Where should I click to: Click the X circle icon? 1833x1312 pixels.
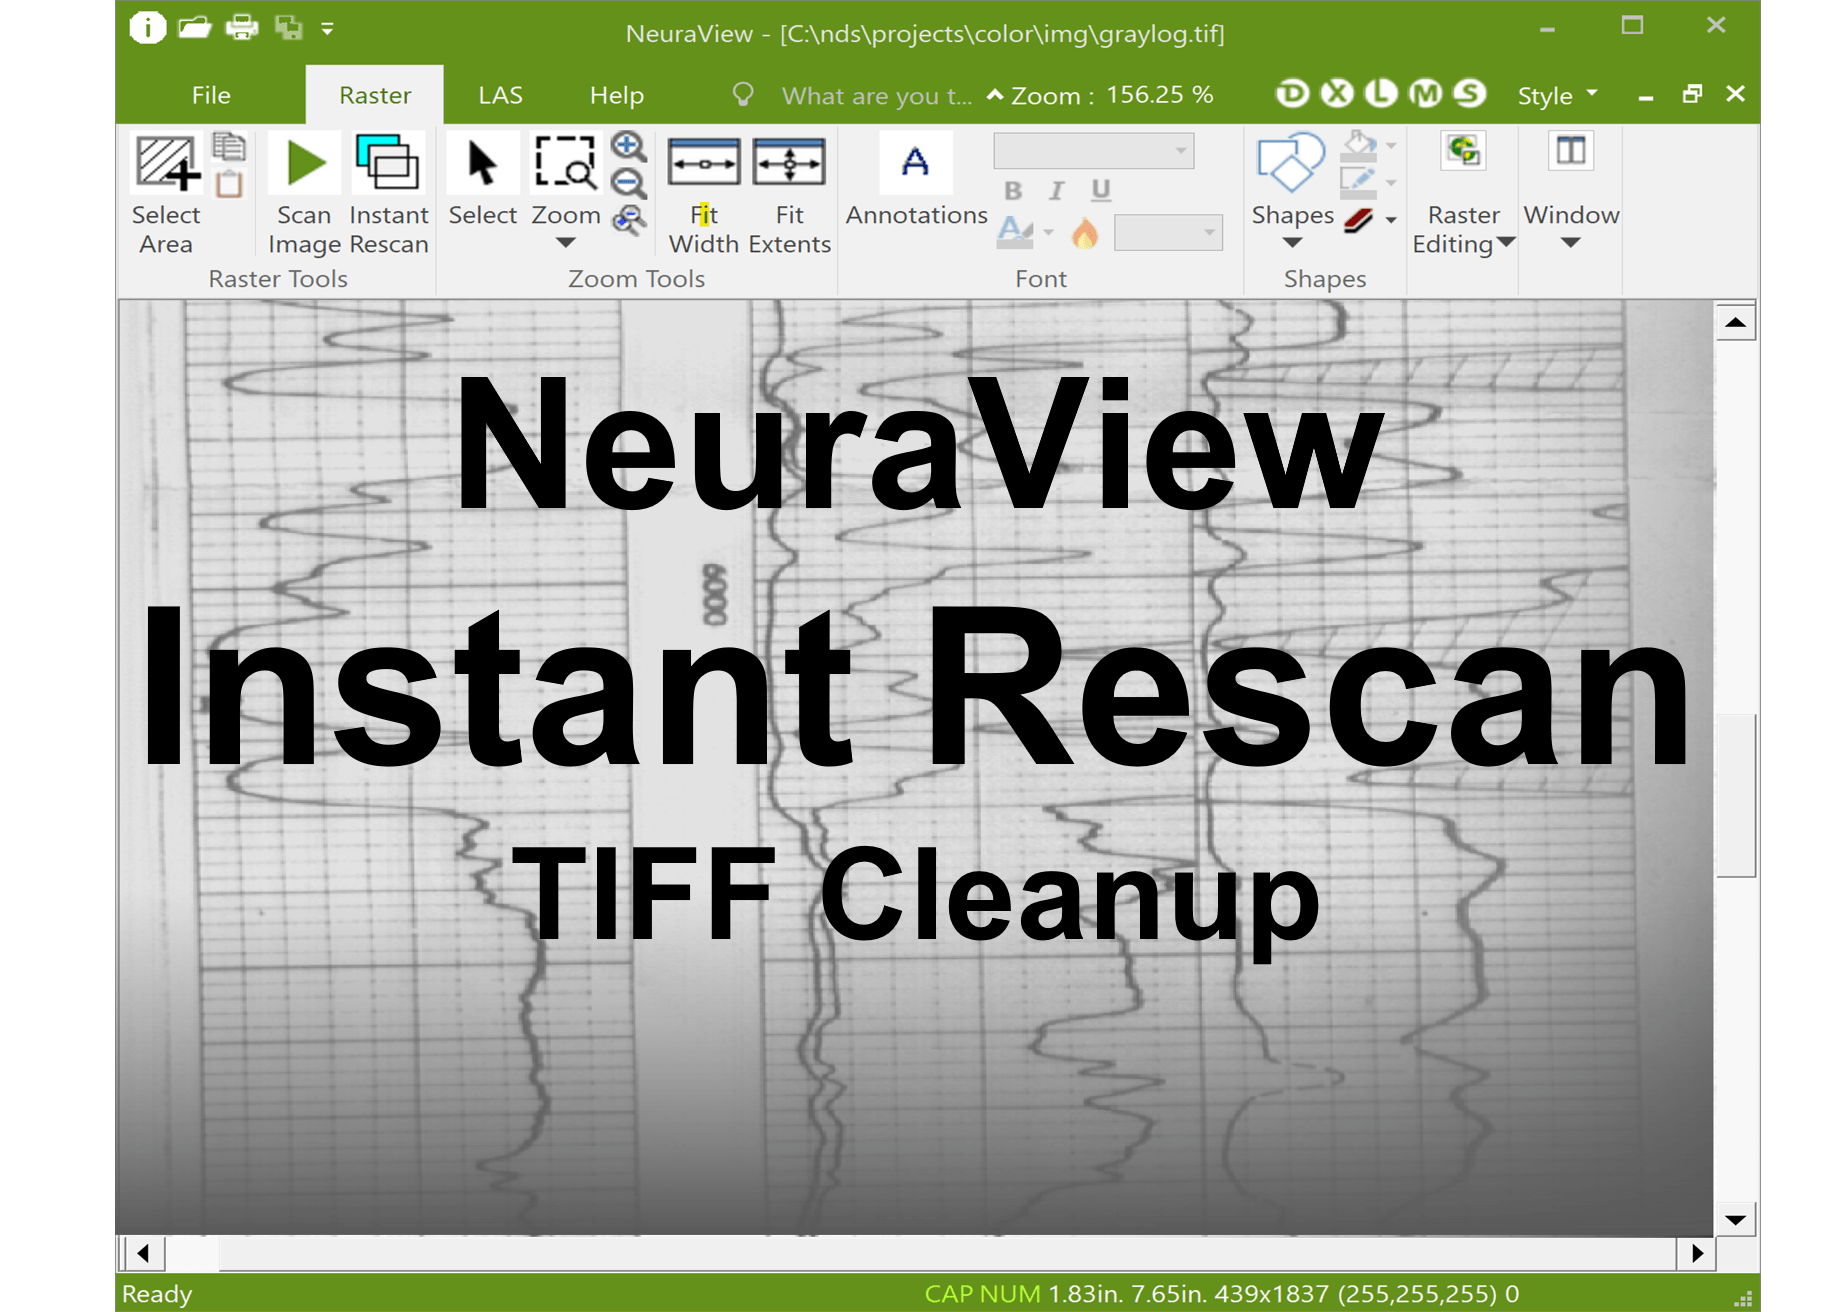click(x=1337, y=94)
